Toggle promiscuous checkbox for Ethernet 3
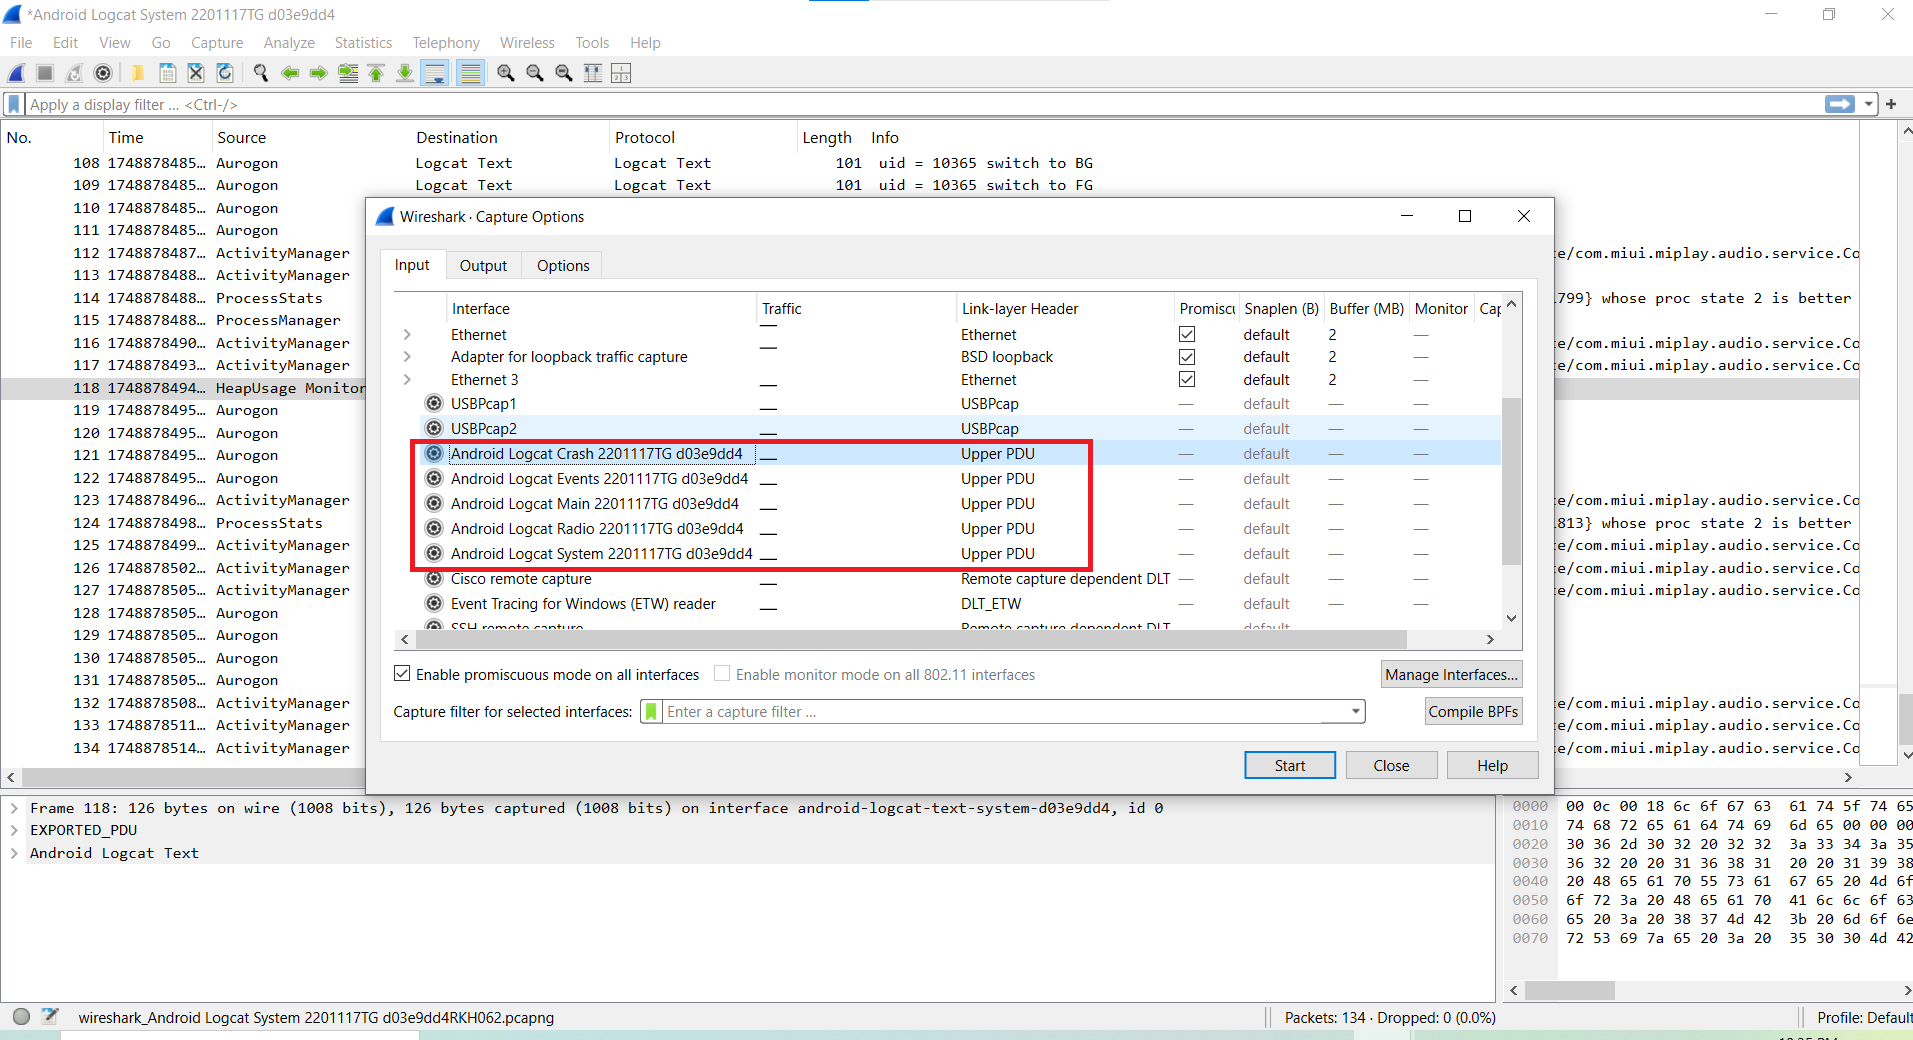Screen dimensions: 1913x1040 (x=1187, y=379)
